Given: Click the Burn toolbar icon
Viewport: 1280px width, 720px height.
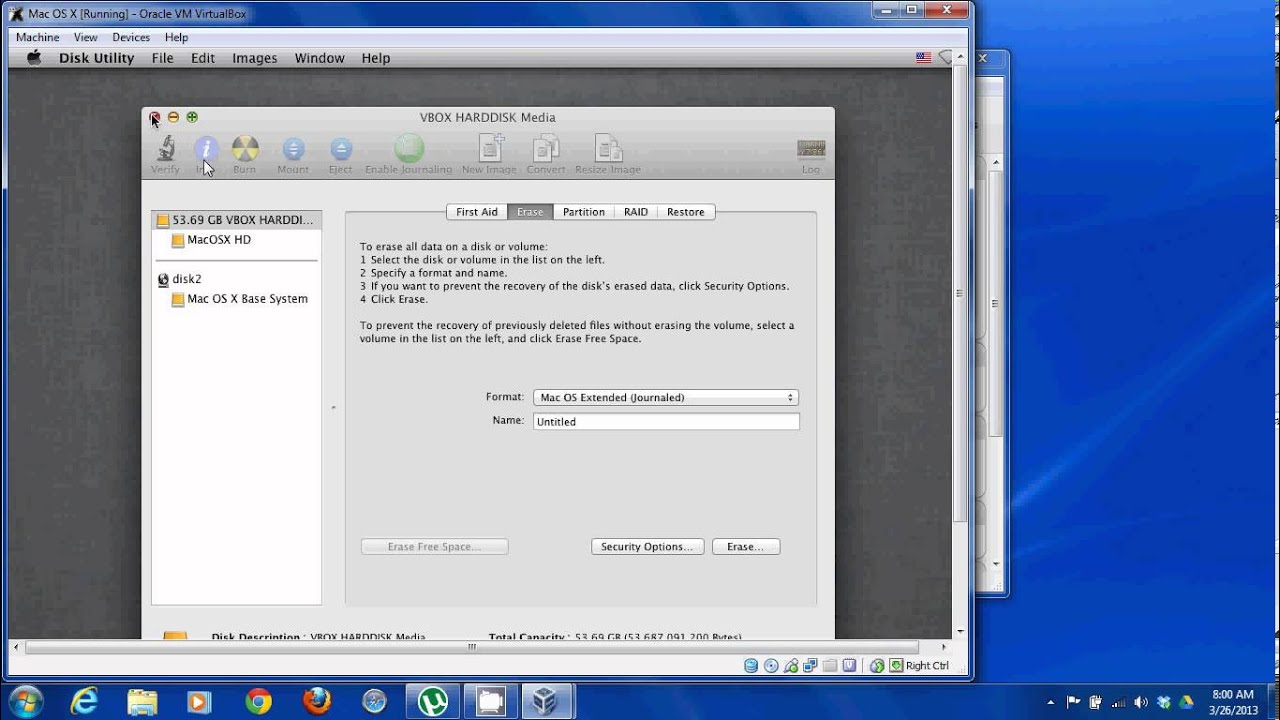Looking at the screenshot, I should tap(245, 149).
